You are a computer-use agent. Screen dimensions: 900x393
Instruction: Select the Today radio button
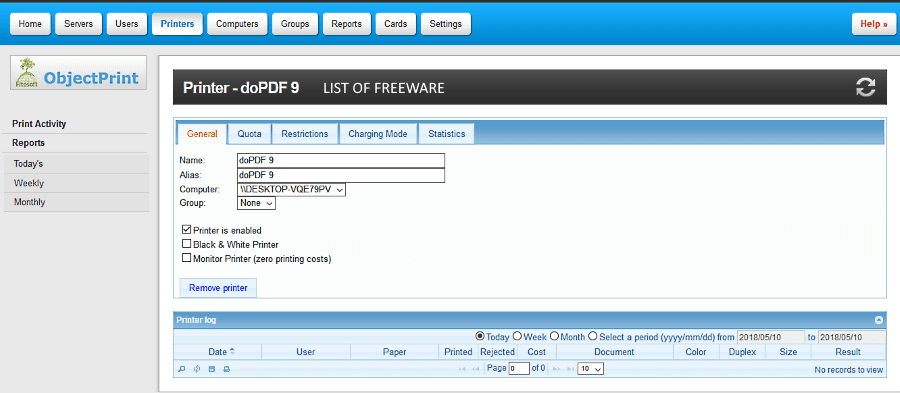[x=480, y=336]
